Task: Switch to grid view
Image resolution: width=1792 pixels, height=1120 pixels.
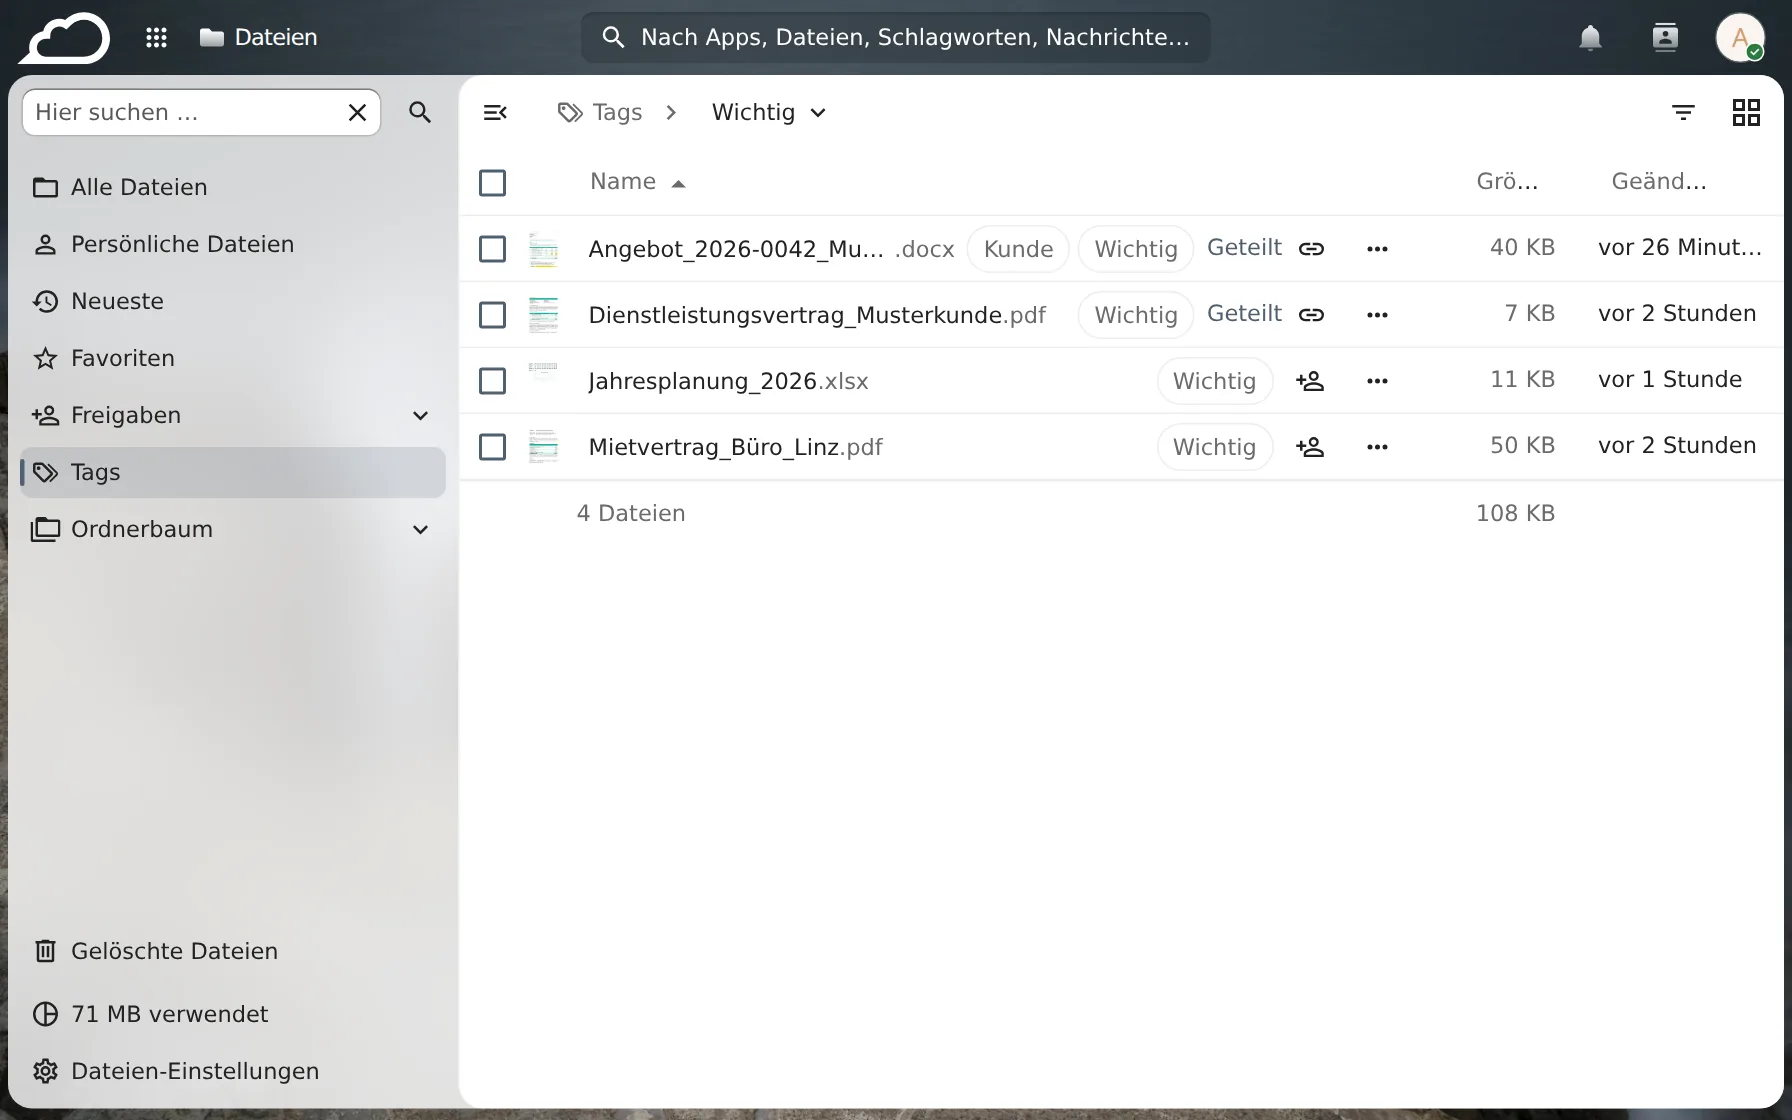Action: 1746,112
